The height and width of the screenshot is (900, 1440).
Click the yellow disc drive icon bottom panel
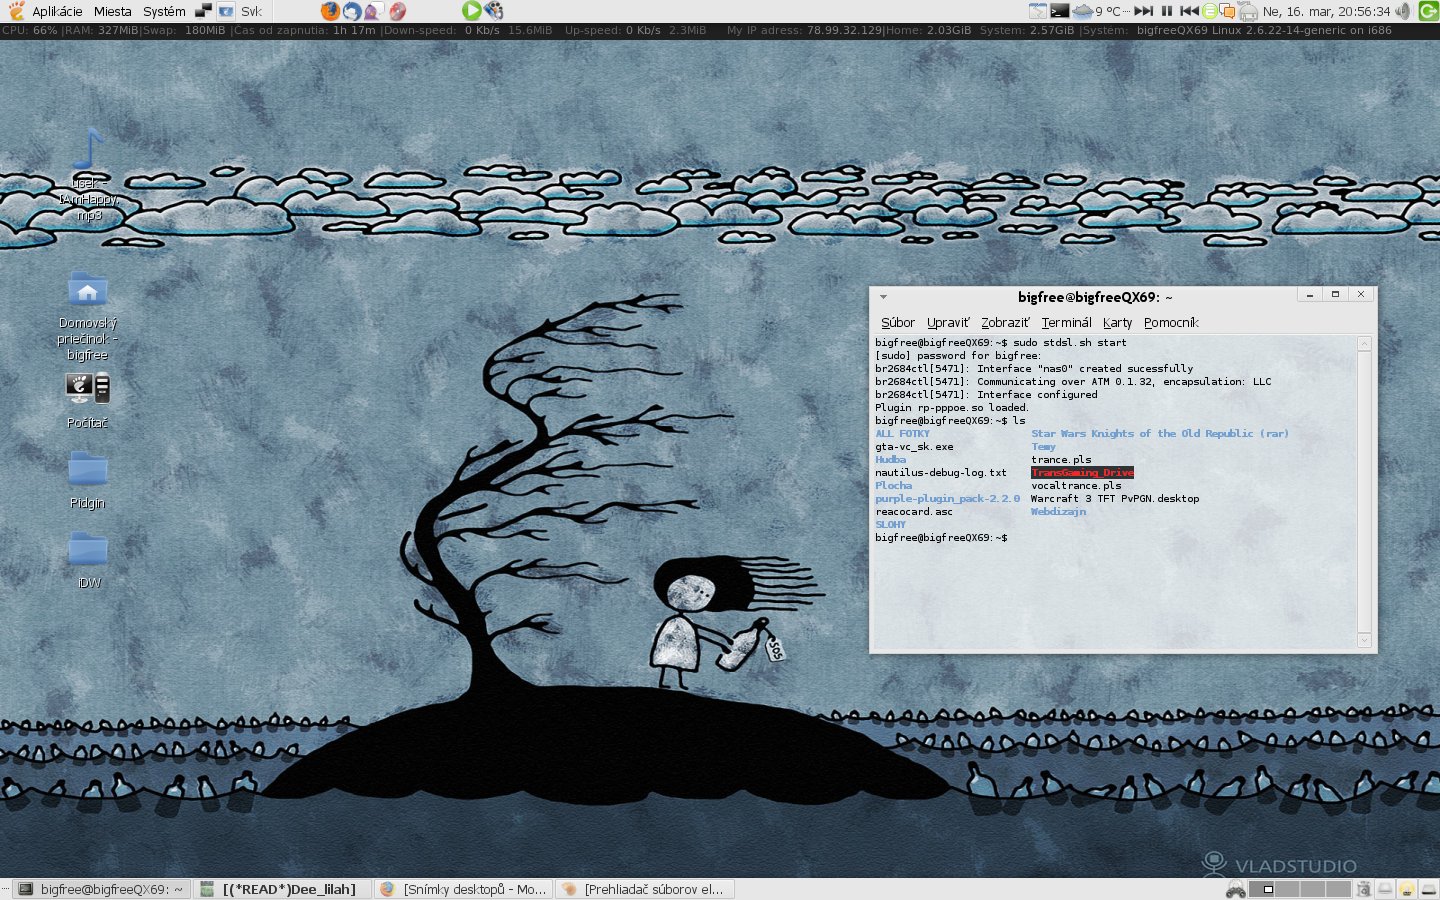1407,889
